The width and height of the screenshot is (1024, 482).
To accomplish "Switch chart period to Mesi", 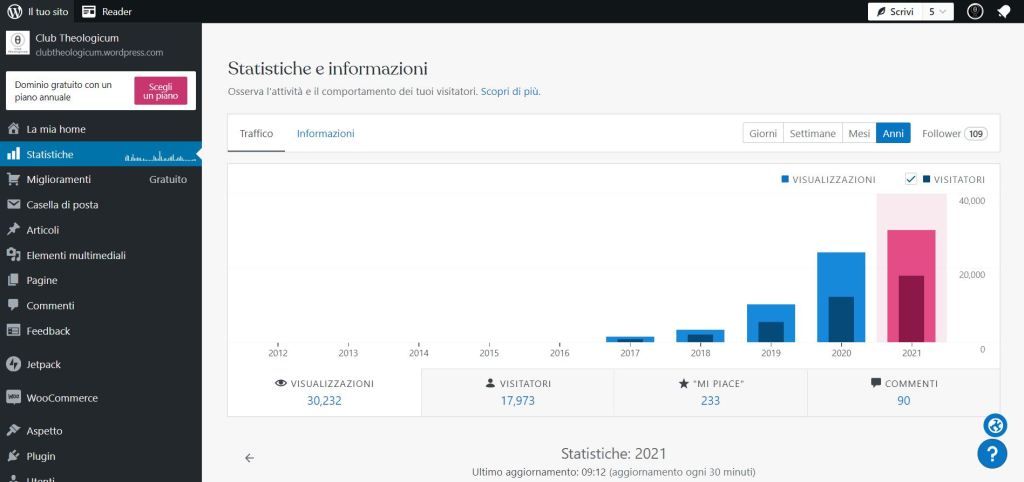I will pyautogui.click(x=859, y=134).
